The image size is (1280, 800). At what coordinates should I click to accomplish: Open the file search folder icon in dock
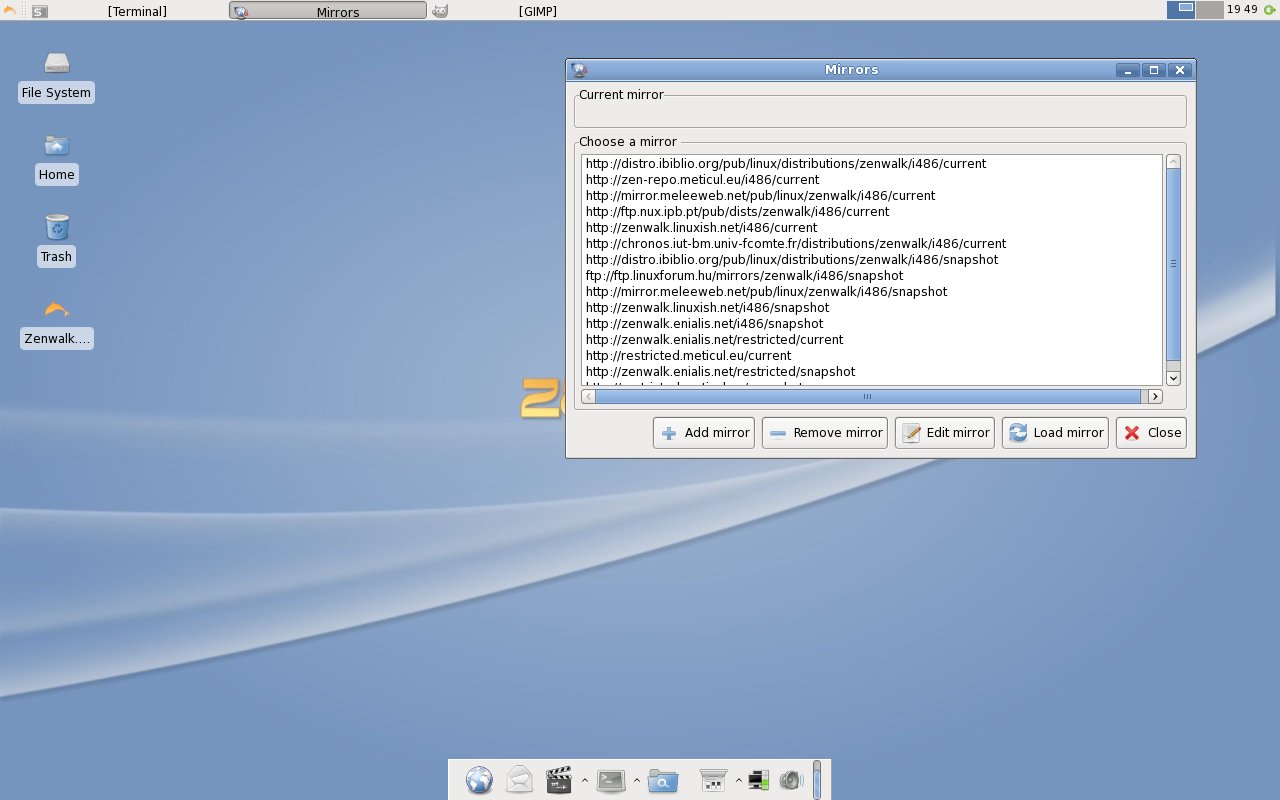click(663, 780)
